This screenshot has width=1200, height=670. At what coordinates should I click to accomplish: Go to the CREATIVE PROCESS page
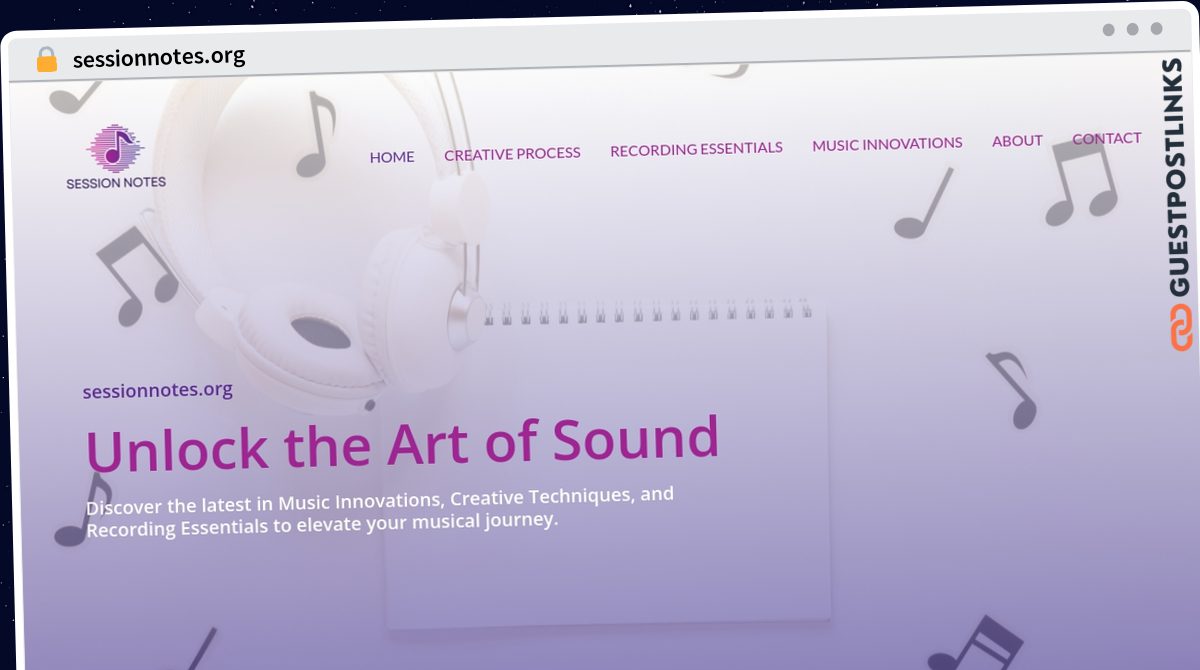pos(512,154)
